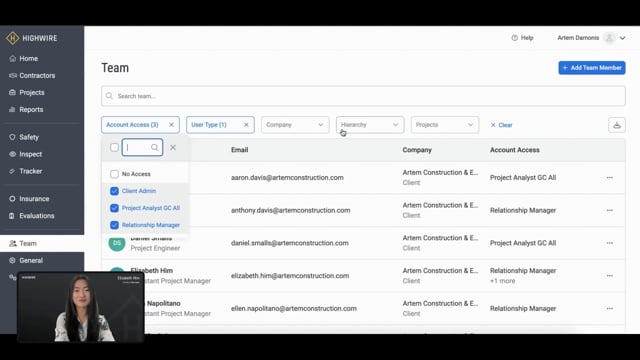
Task: Click the download export icon
Action: tap(617, 125)
